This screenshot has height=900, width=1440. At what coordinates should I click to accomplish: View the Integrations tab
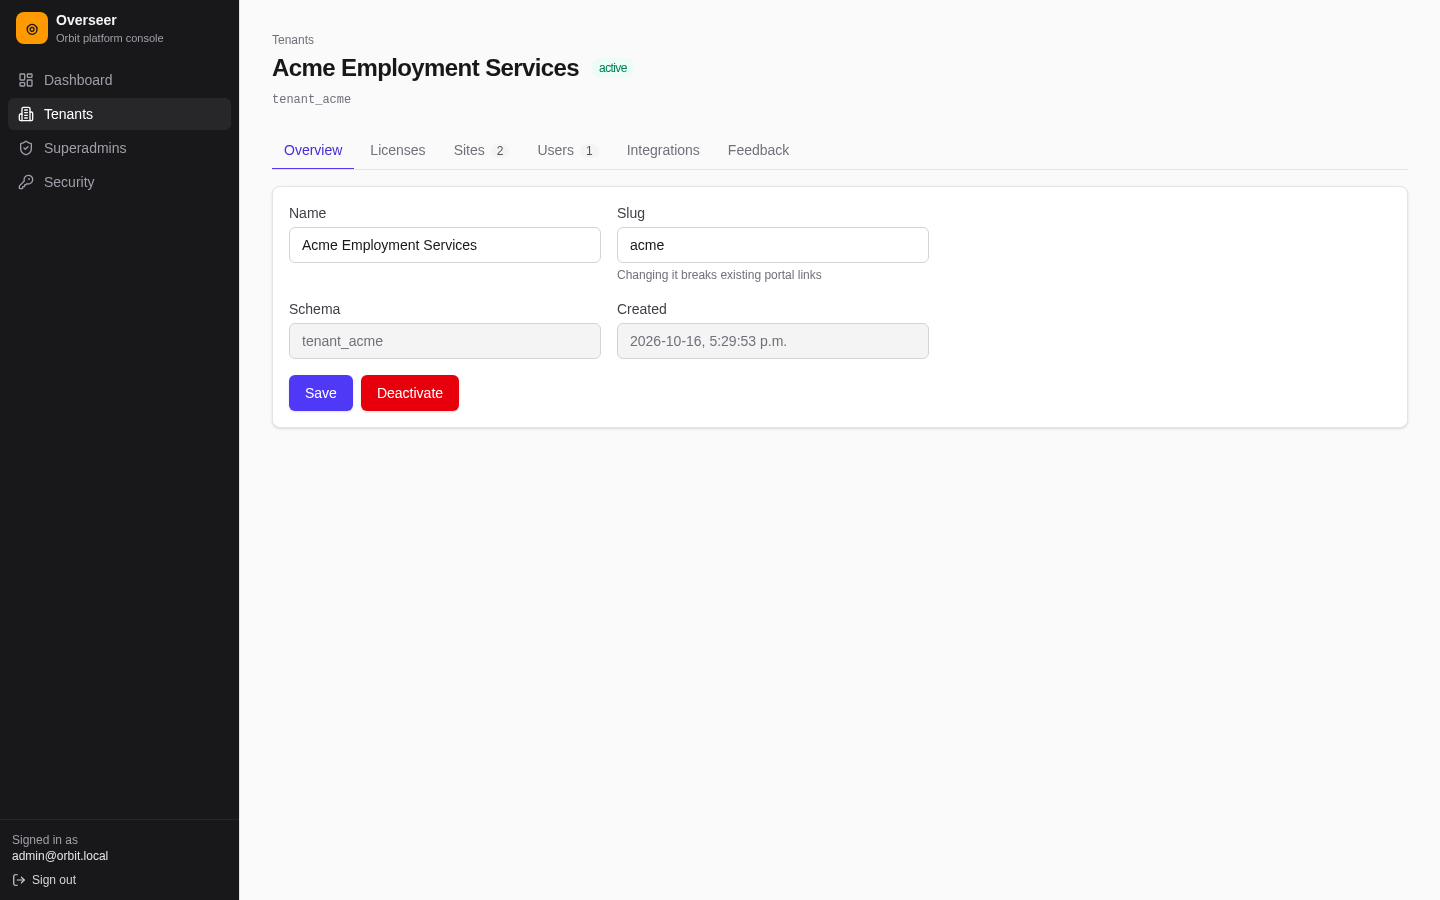(663, 150)
